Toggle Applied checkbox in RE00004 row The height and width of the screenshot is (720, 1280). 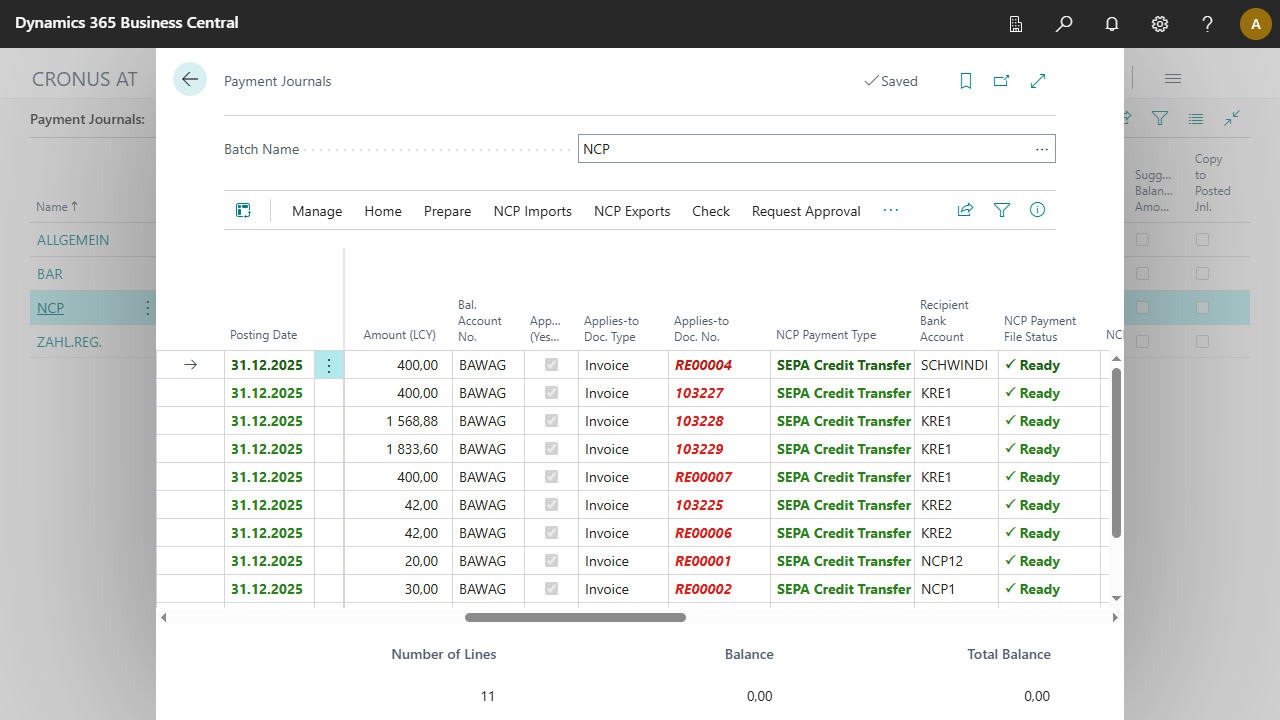point(551,365)
